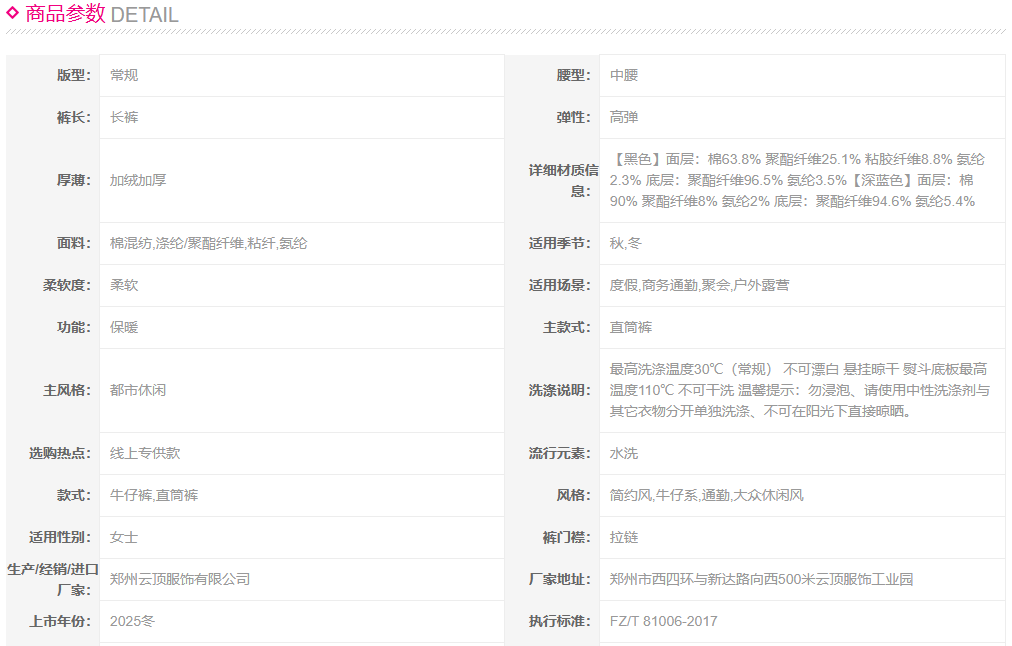Click the 详细材质信息 material composition text

(797, 180)
